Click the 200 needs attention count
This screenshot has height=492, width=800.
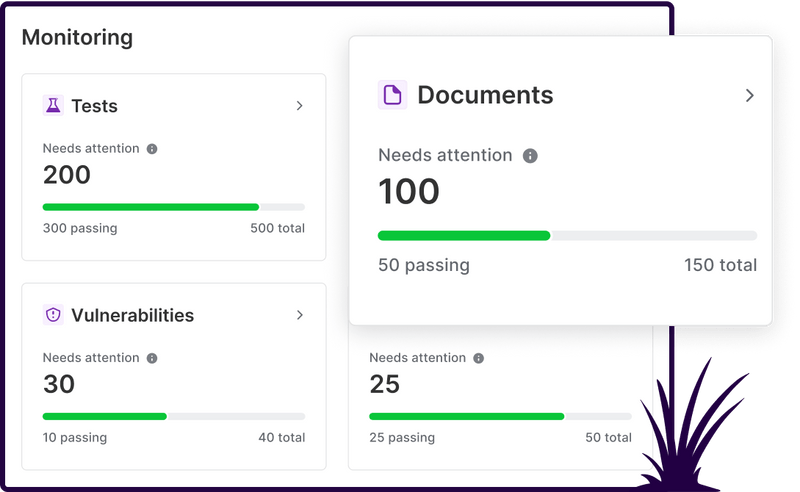67,175
